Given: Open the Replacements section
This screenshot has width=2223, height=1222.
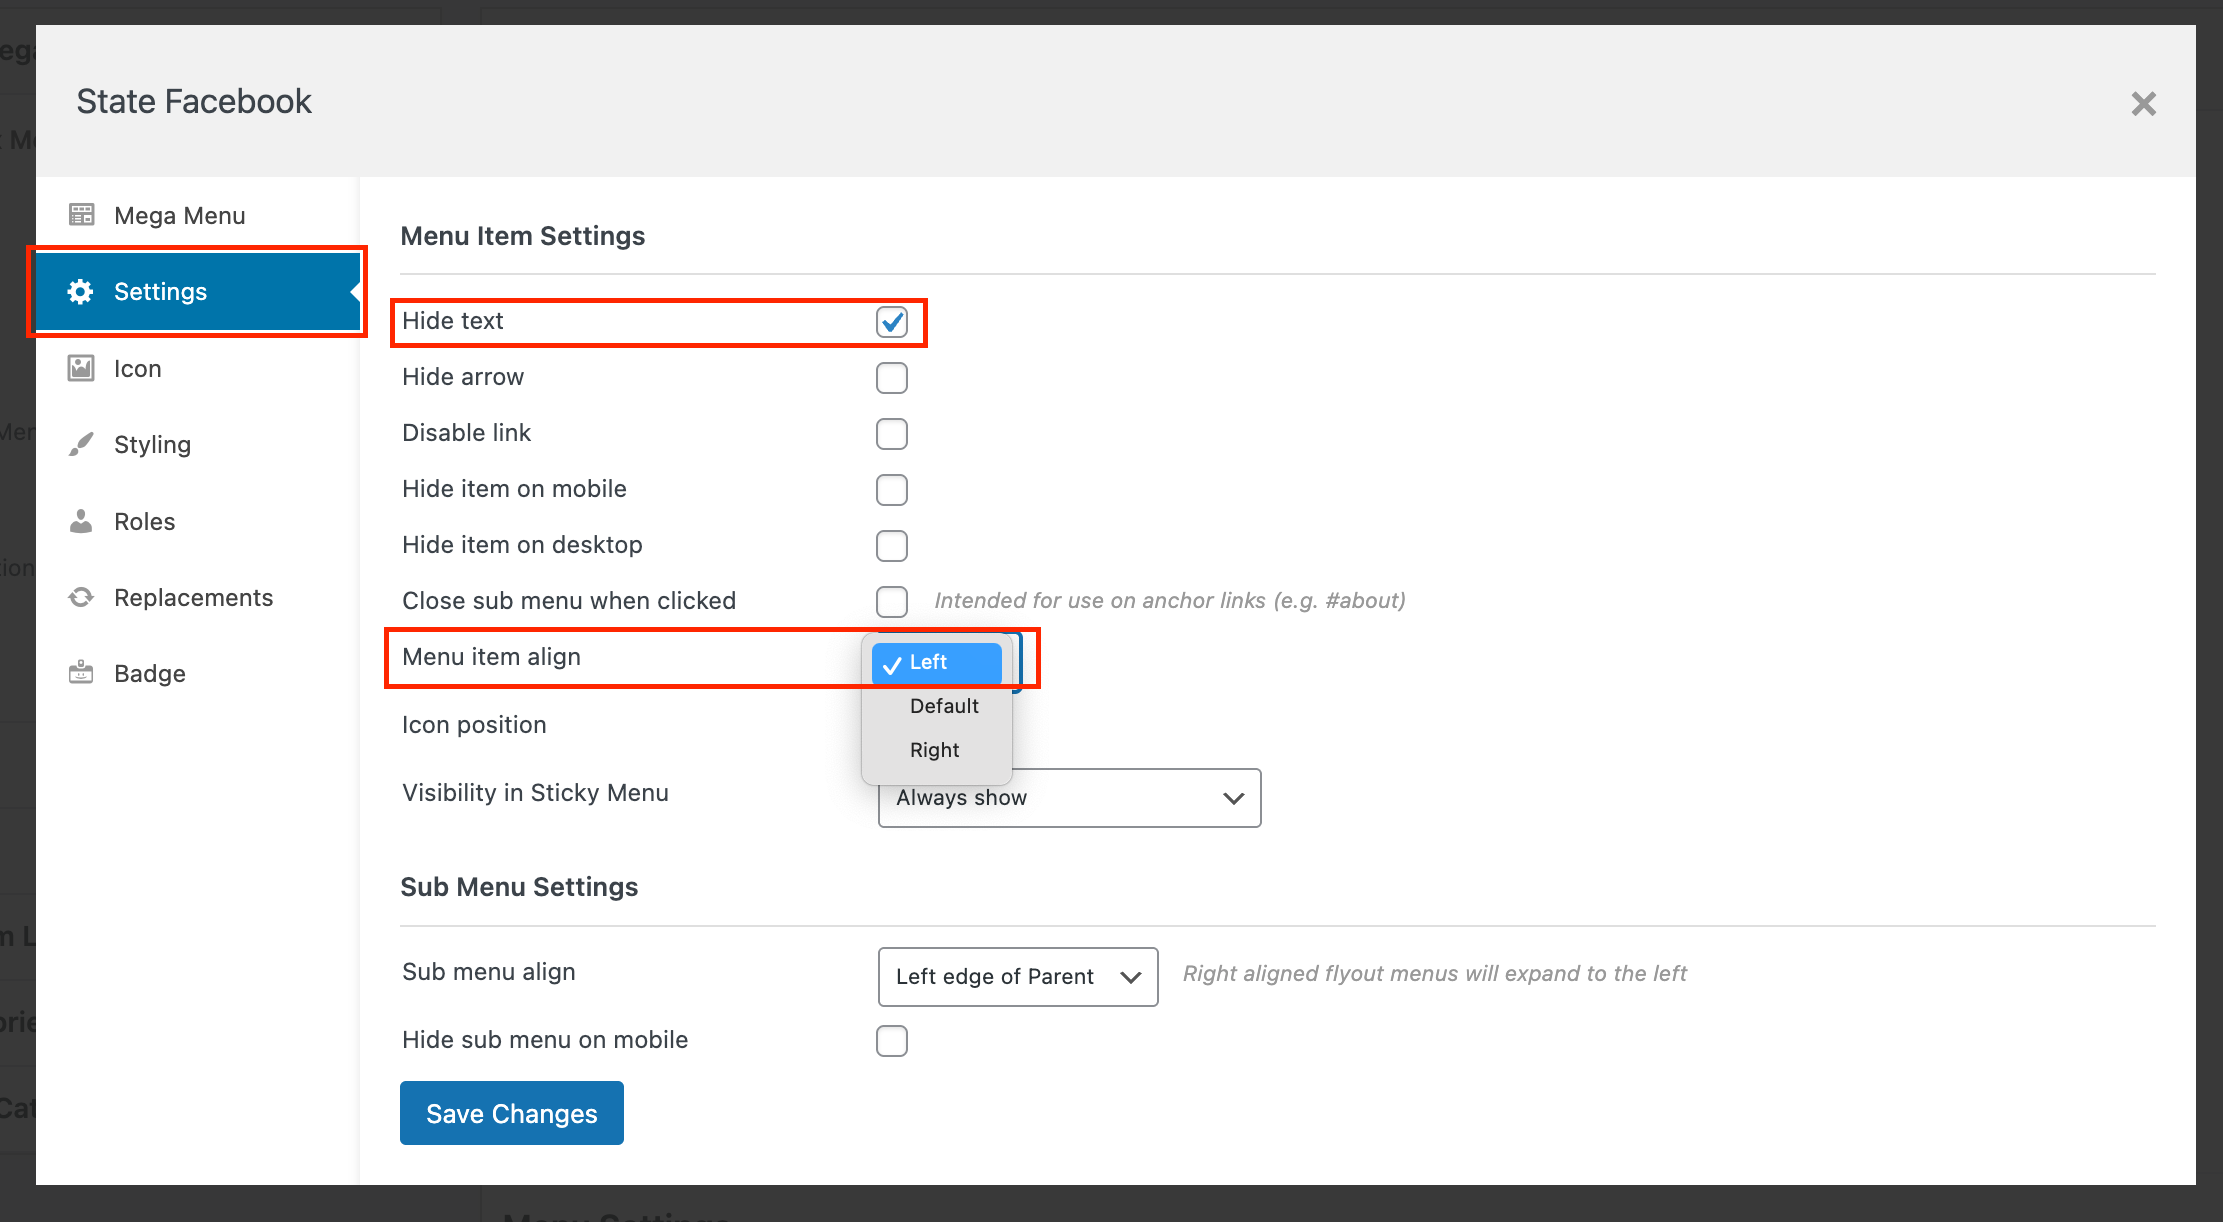Looking at the screenshot, I should (193, 598).
